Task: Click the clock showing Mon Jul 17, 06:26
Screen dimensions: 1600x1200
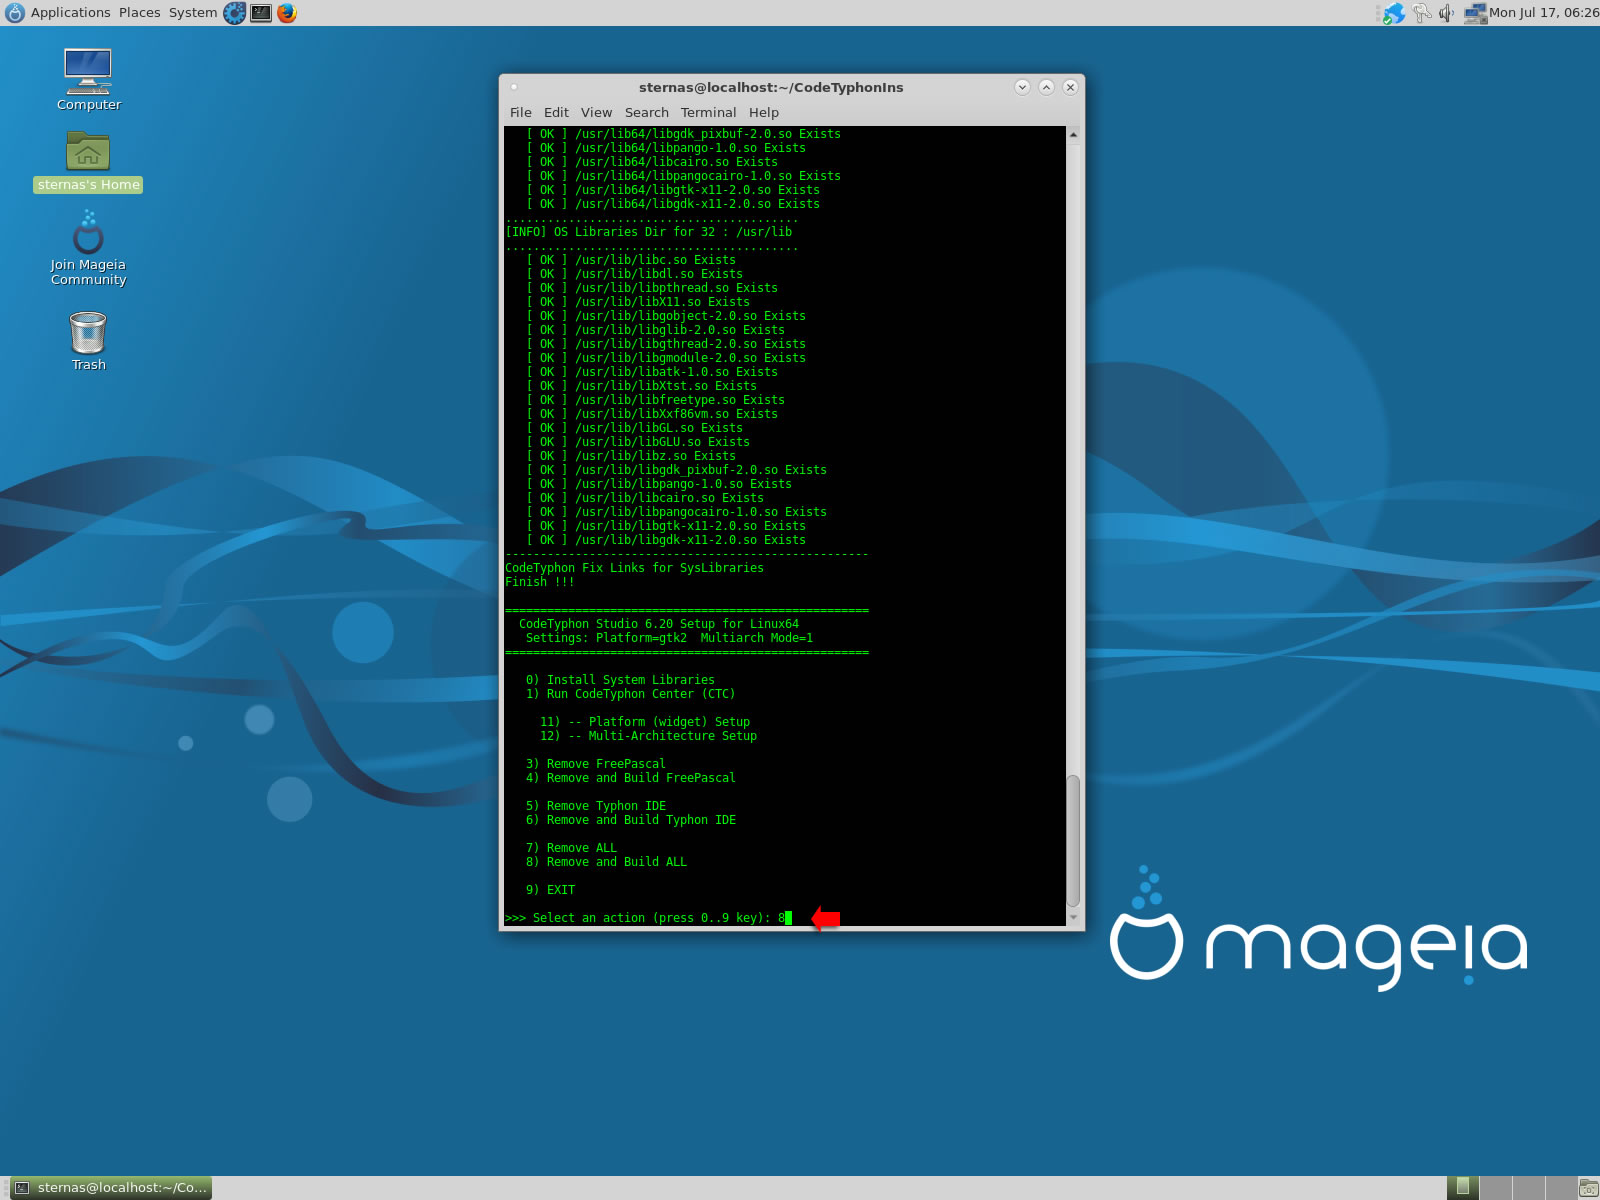Action: 1543,13
